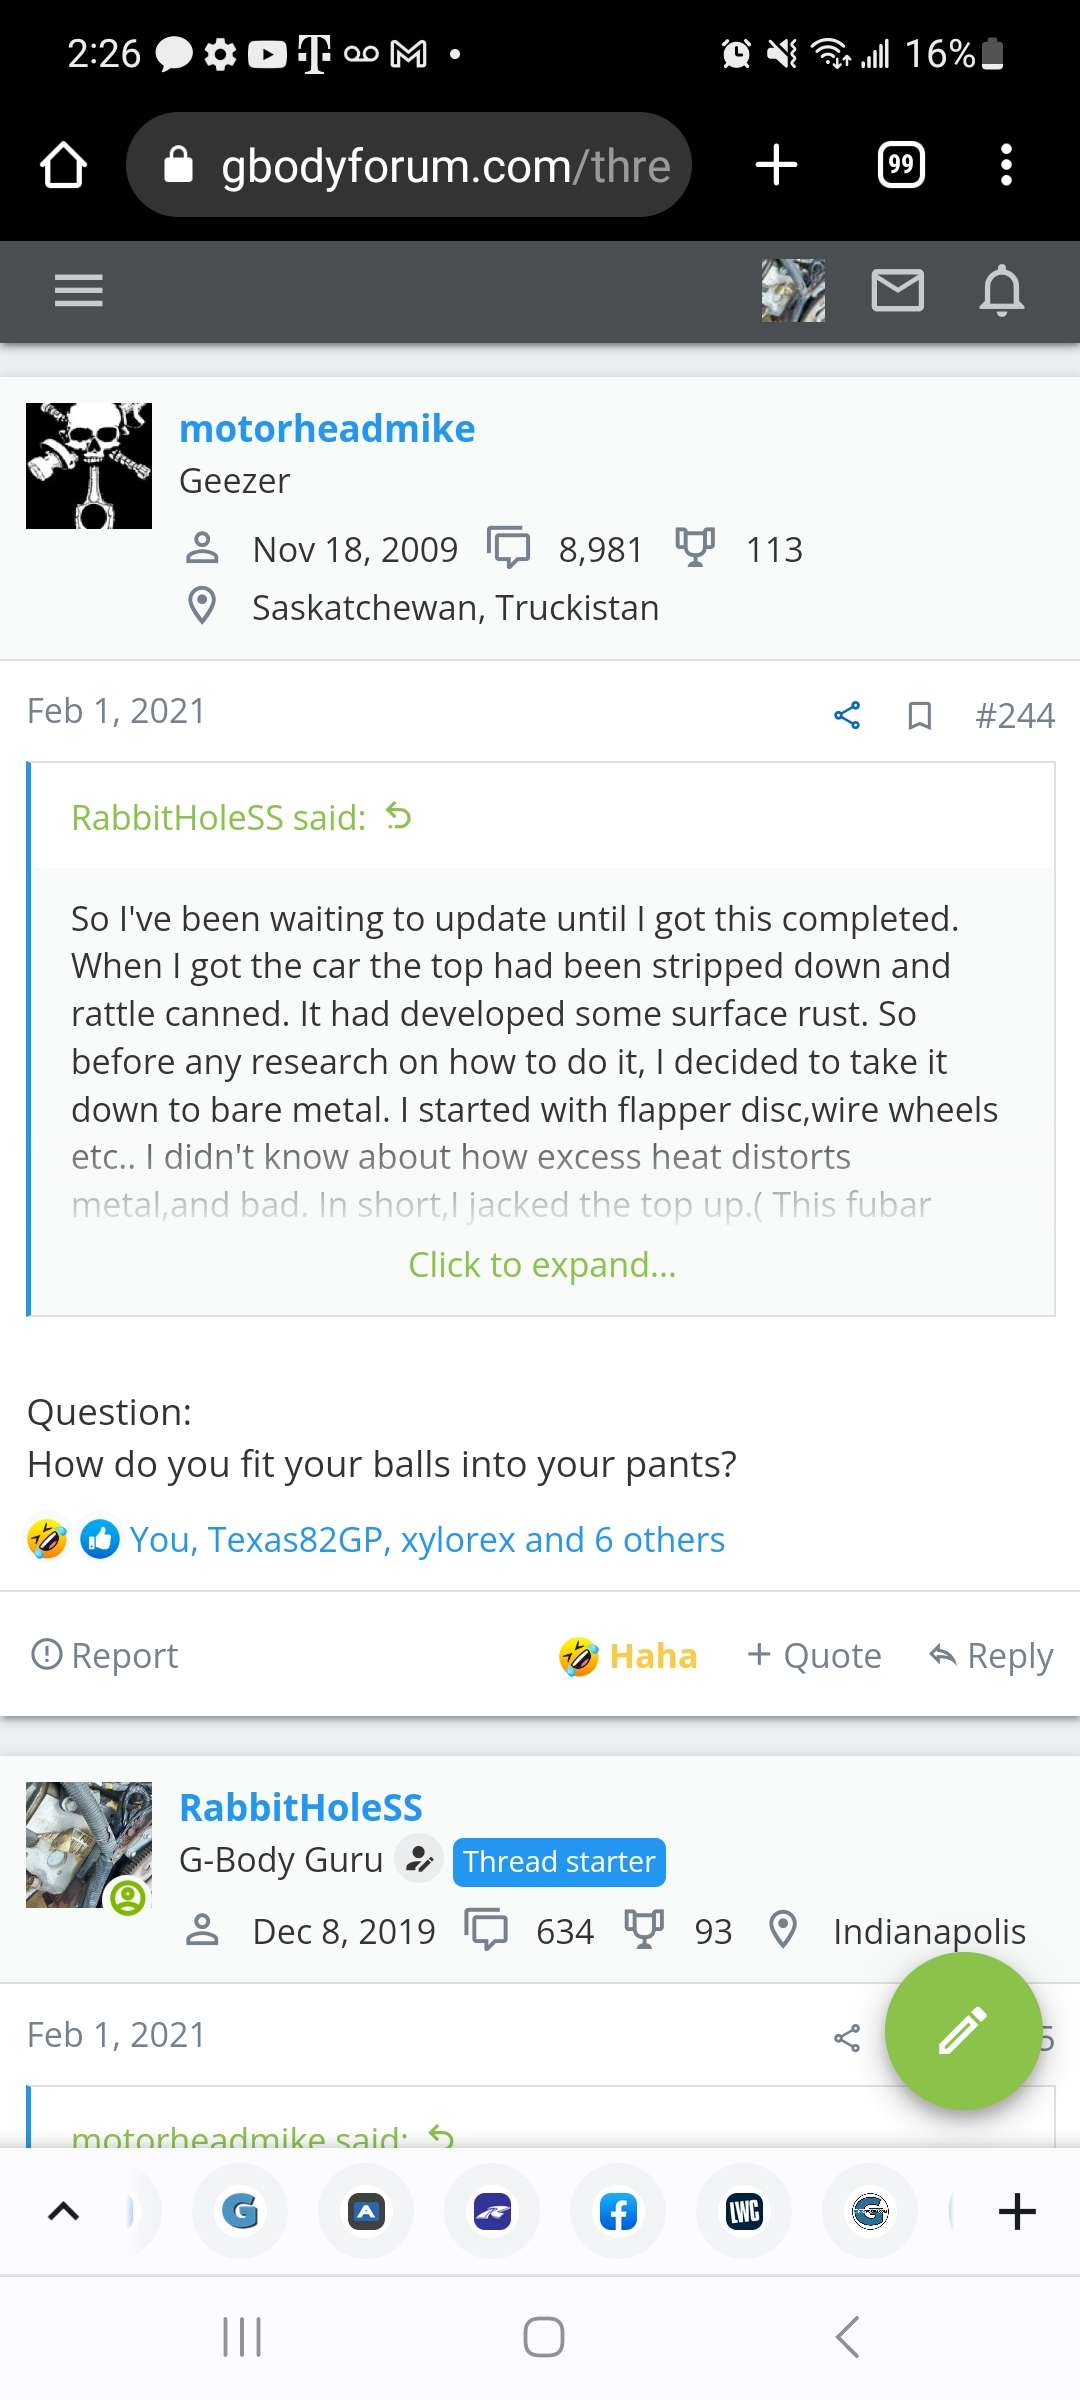The height and width of the screenshot is (2400, 1080).
Task: Open the alerts bell icon
Action: (1001, 291)
